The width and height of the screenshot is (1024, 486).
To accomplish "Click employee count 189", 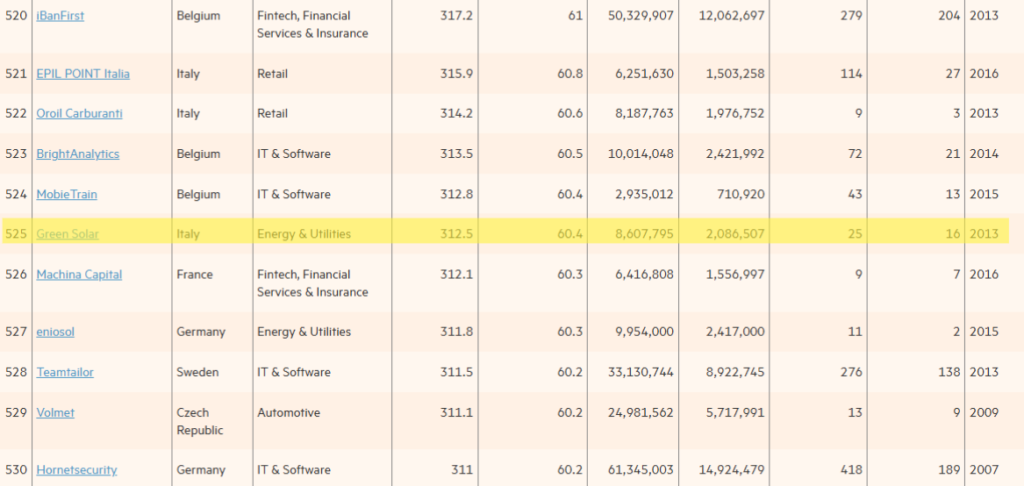I will [x=950, y=470].
